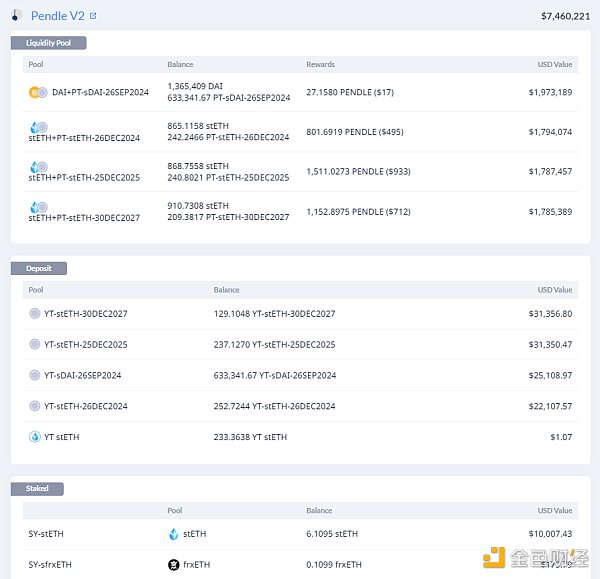This screenshot has width=600, height=579.
Task: Click reward 801.6919 PENDLE ($495)
Action: [355, 132]
